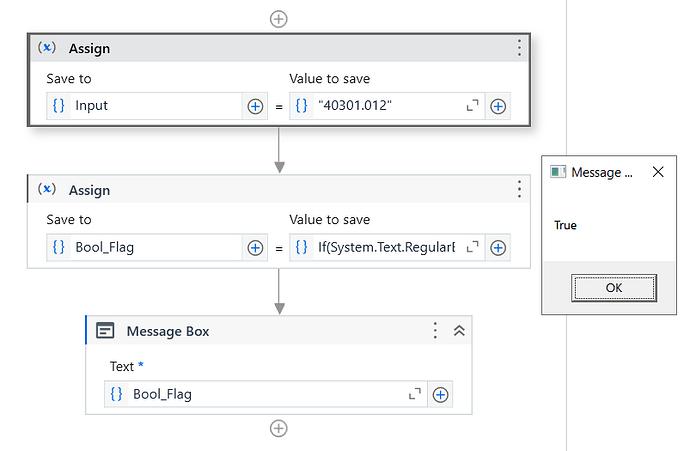Viewport: 690px width, 451px height.
Task: Expand editor for Message Box text field
Action: (x=415, y=395)
